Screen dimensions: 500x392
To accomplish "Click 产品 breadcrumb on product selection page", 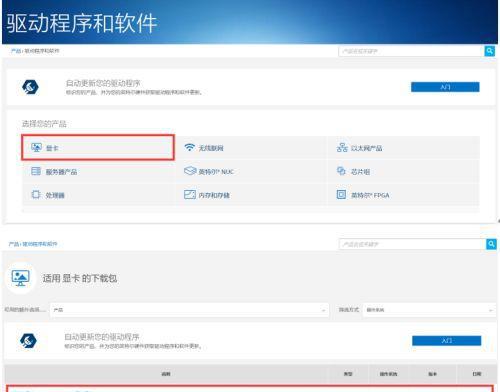I will pyautogui.click(x=16, y=51).
